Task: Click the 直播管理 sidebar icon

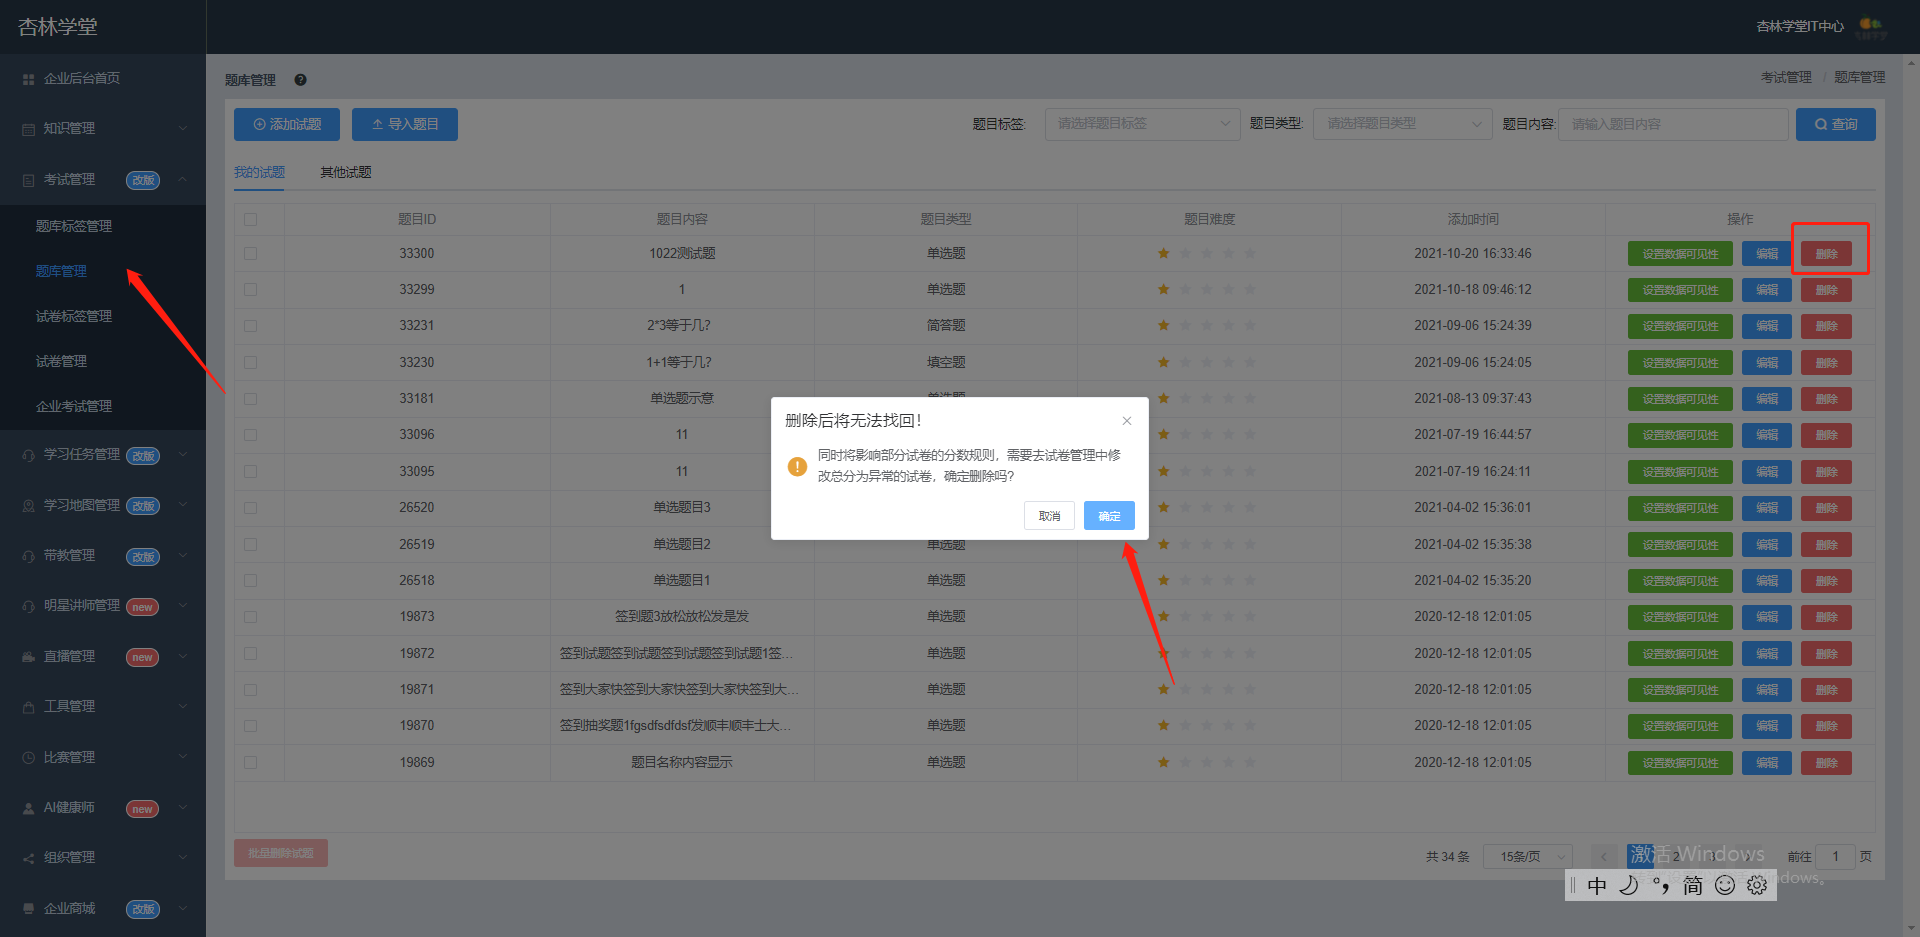Action: tap(29, 657)
